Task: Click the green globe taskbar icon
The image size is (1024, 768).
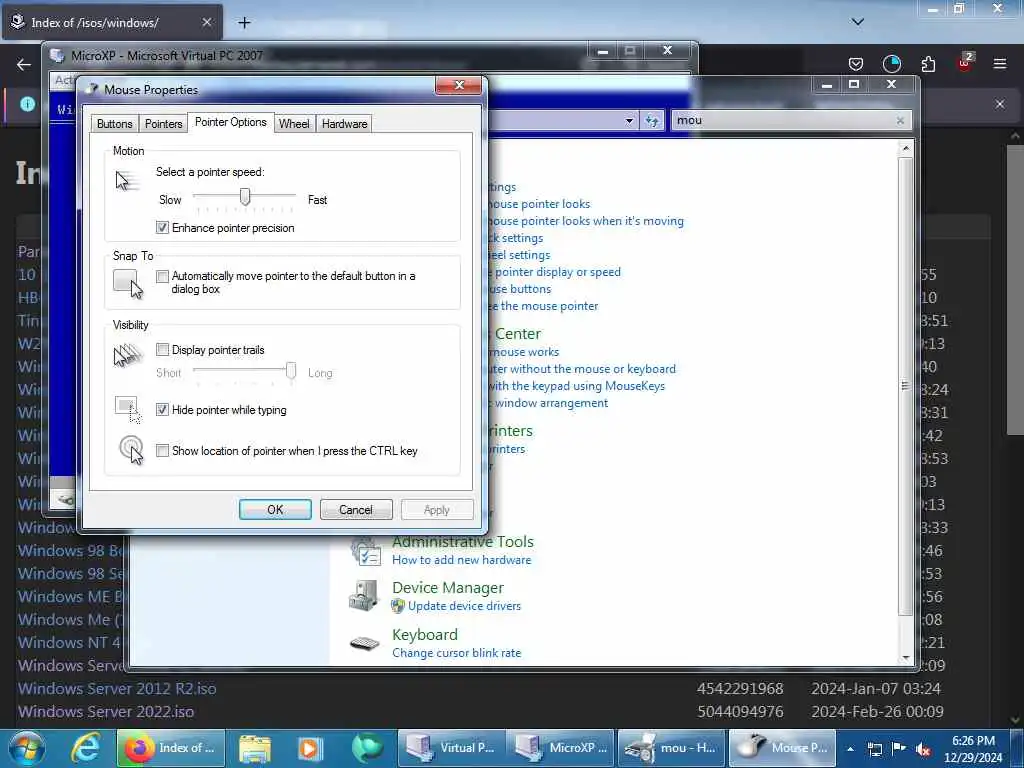Action: pyautogui.click(x=368, y=748)
